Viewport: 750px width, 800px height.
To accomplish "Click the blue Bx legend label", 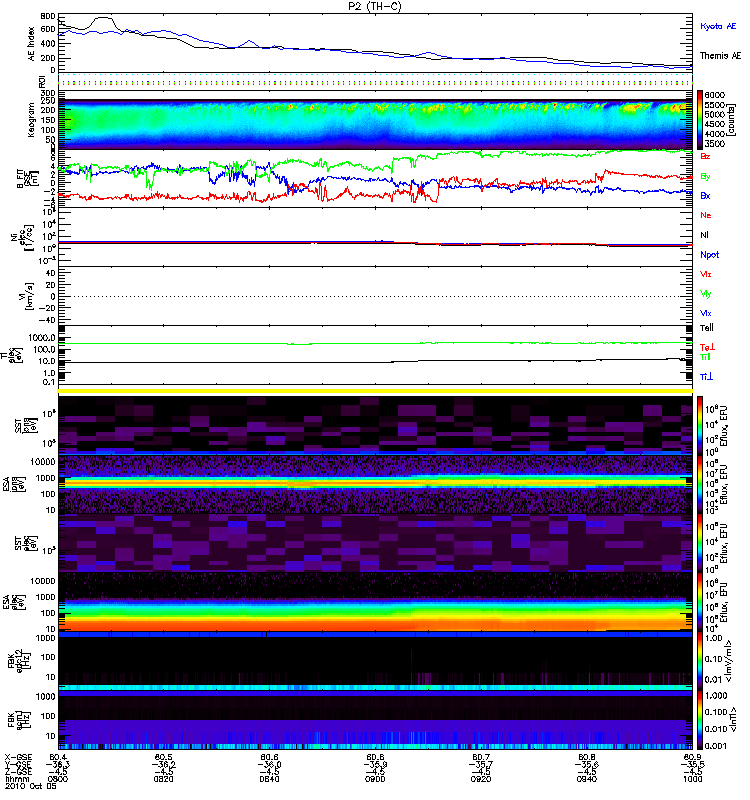I will 705,196.
